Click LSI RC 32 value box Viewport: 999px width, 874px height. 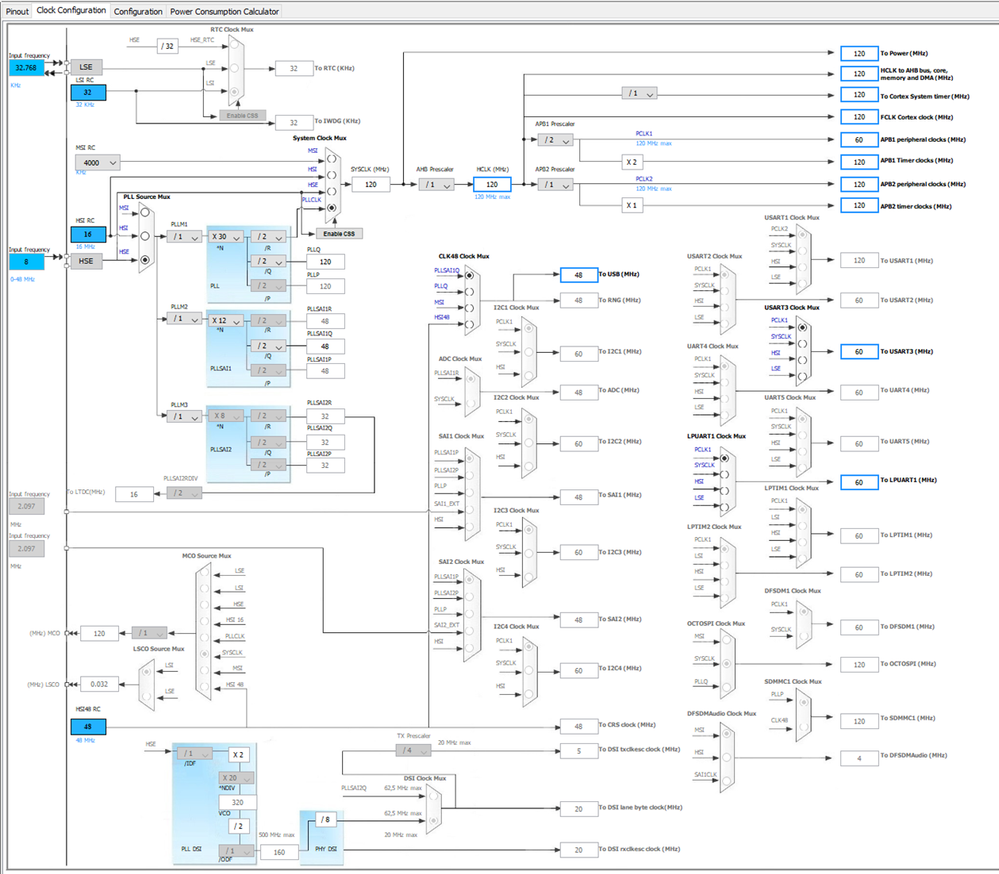point(88,92)
